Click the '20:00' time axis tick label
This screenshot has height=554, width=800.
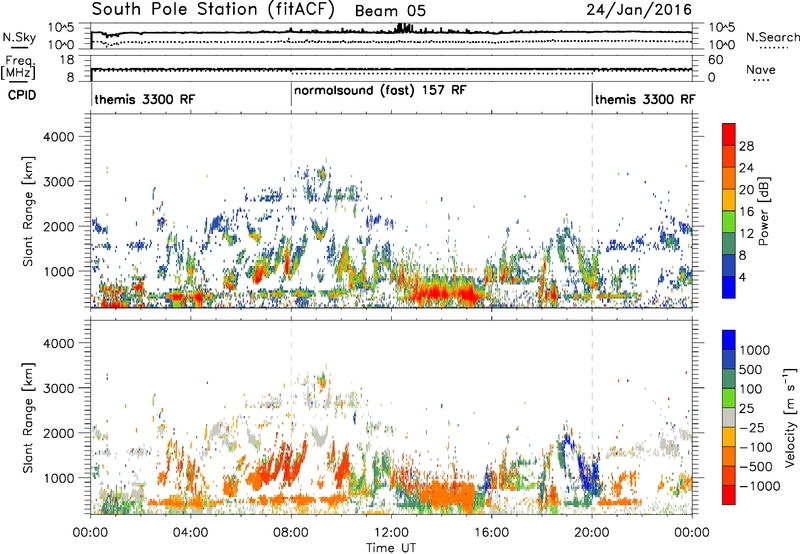[592, 533]
